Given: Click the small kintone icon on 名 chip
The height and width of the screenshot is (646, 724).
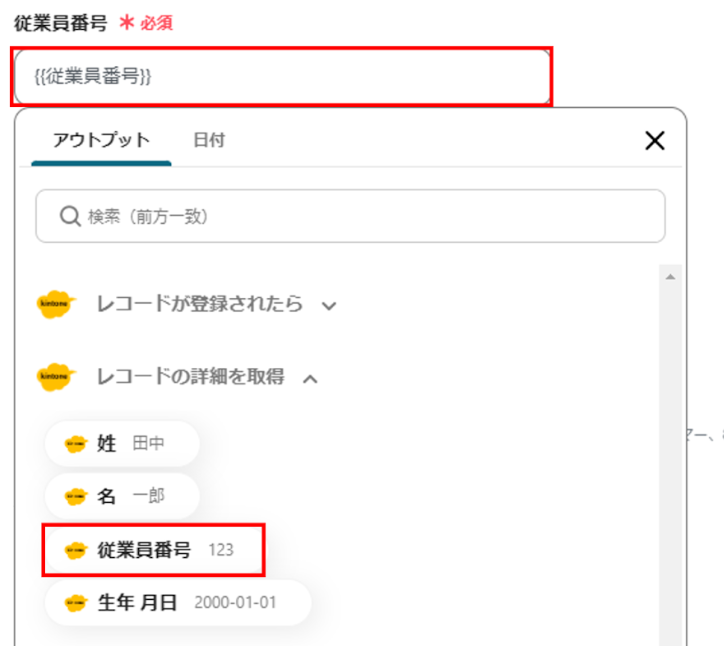Looking at the screenshot, I should tap(76, 497).
